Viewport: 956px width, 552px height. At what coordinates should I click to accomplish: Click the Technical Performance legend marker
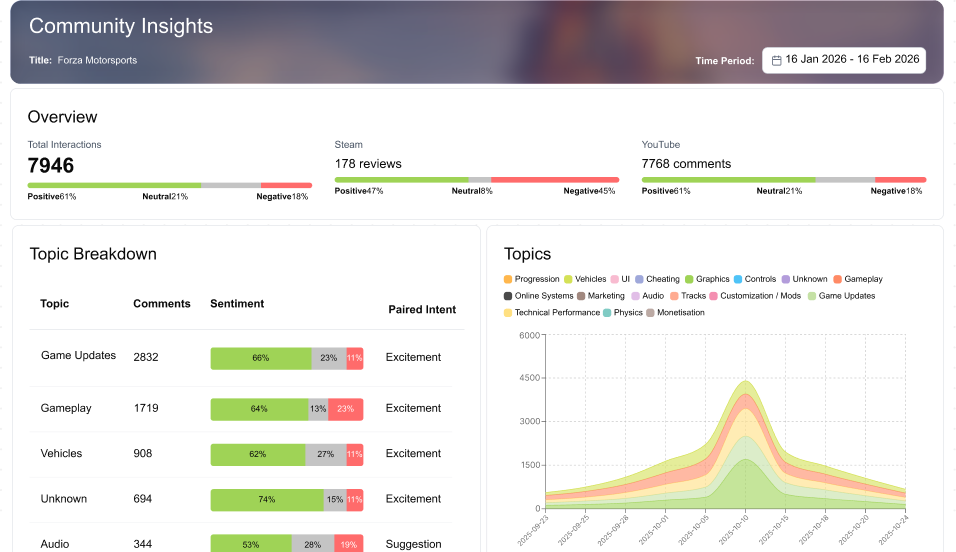pos(509,313)
